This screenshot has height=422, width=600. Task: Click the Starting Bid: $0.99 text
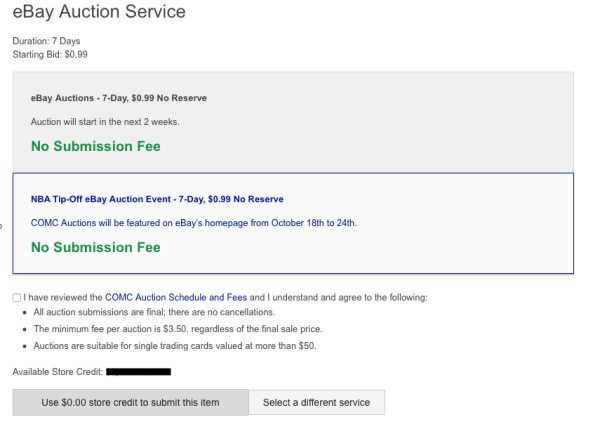click(50, 54)
